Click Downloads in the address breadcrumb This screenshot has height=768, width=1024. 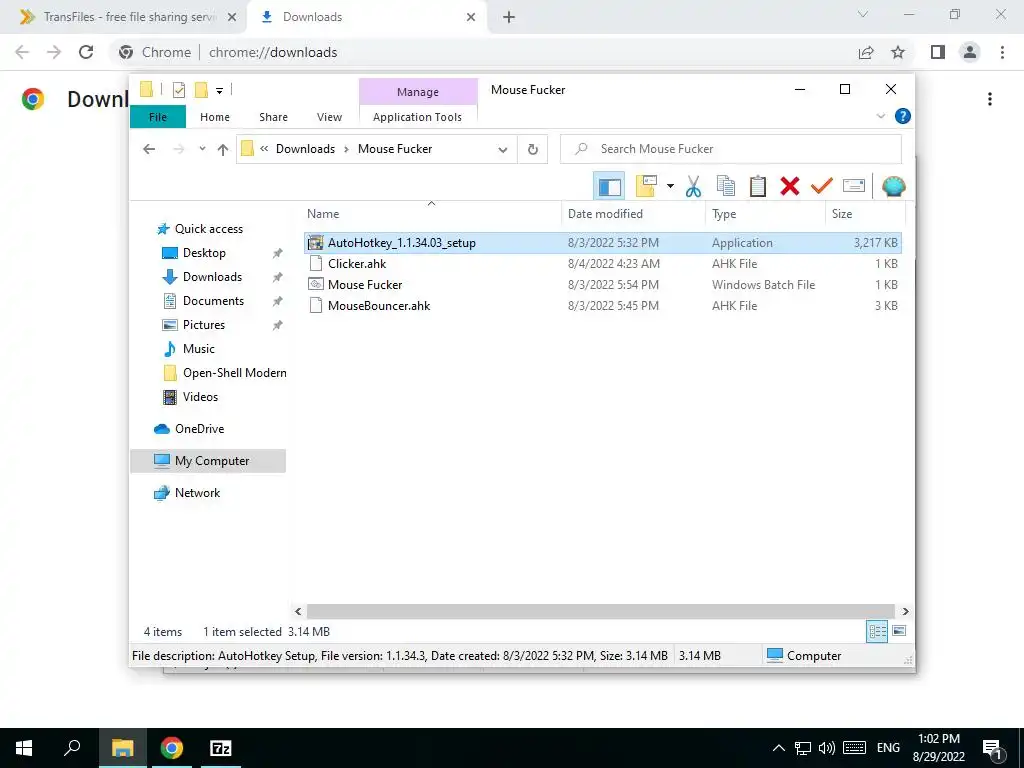tap(305, 149)
